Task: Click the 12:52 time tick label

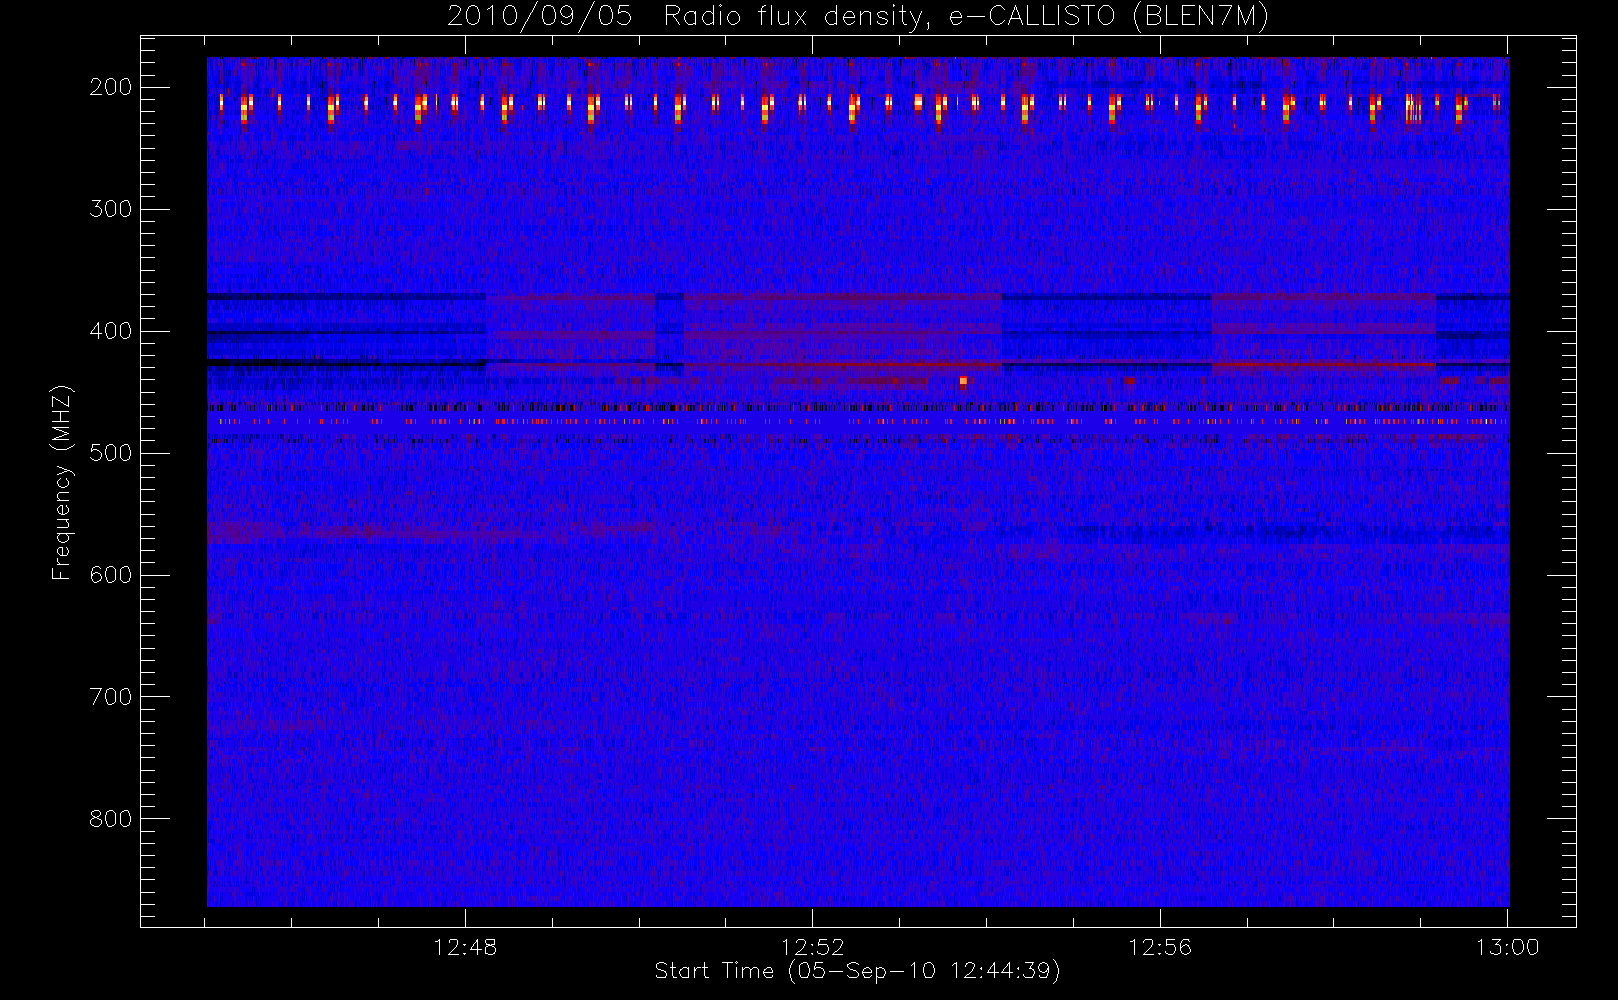Action: point(812,947)
